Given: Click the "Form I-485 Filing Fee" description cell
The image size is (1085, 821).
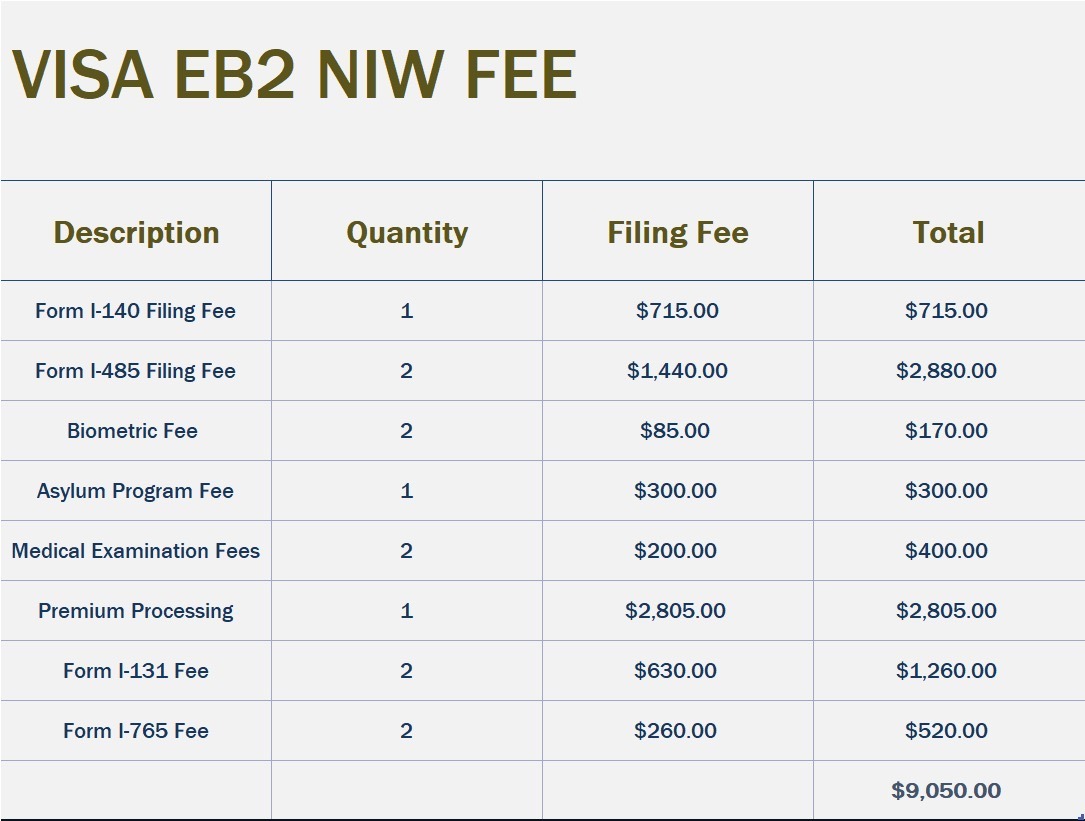Looking at the screenshot, I should (x=135, y=371).
